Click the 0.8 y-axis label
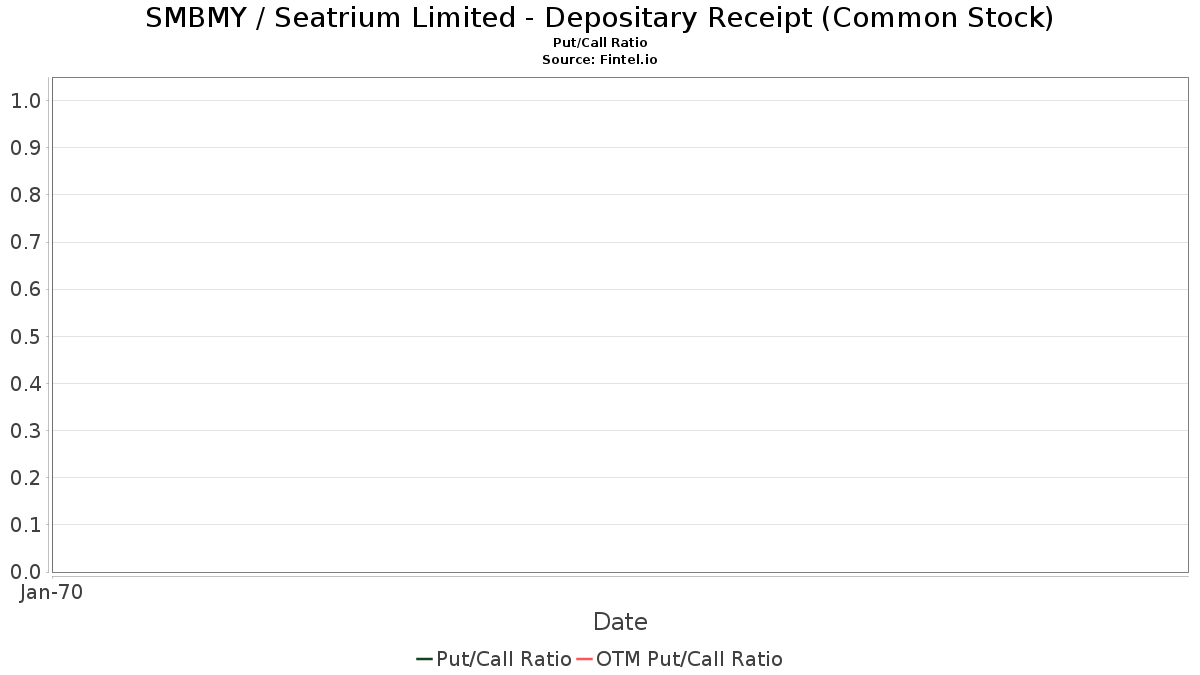 pyautogui.click(x=26, y=194)
